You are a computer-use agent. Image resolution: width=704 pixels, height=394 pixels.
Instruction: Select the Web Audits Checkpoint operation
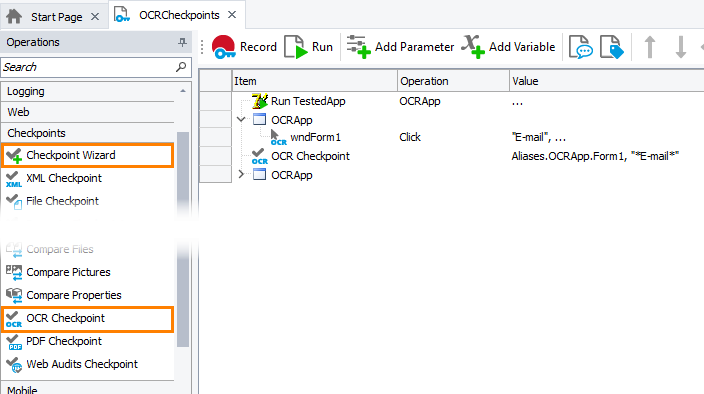(88, 364)
